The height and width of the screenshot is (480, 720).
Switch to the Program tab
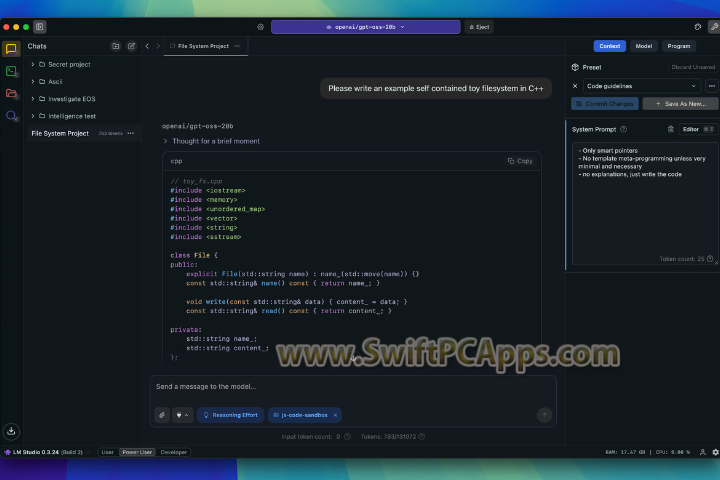click(x=679, y=46)
